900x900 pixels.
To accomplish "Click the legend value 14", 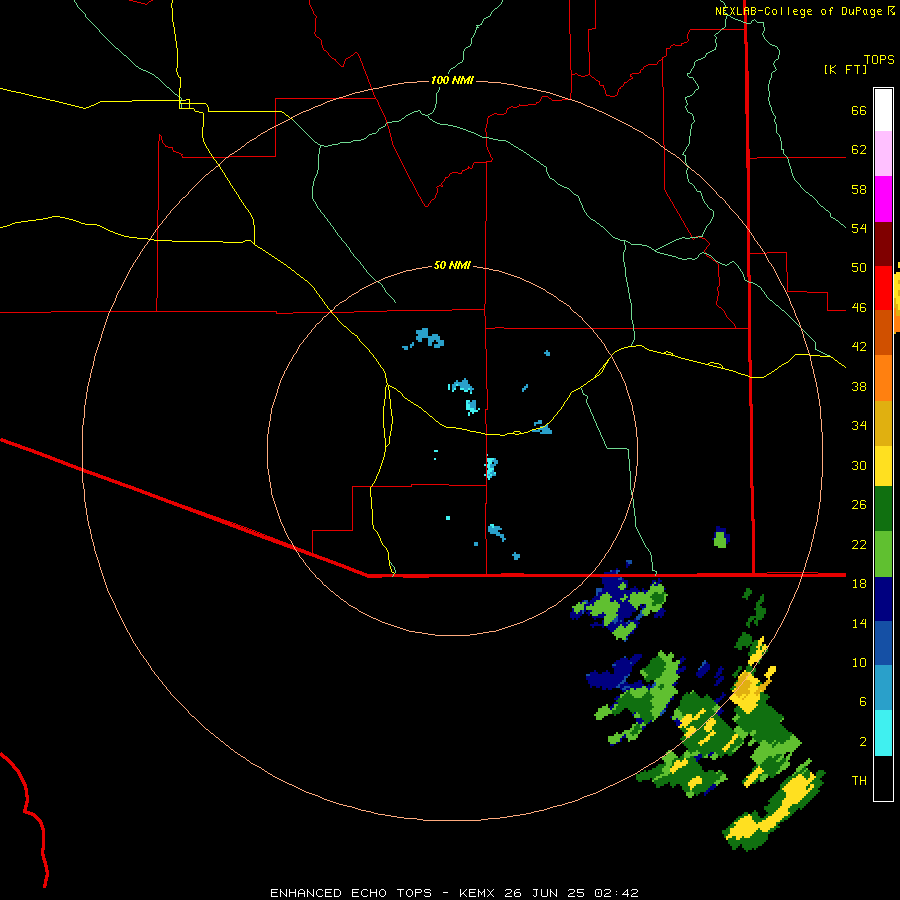I will pyautogui.click(x=859, y=623).
